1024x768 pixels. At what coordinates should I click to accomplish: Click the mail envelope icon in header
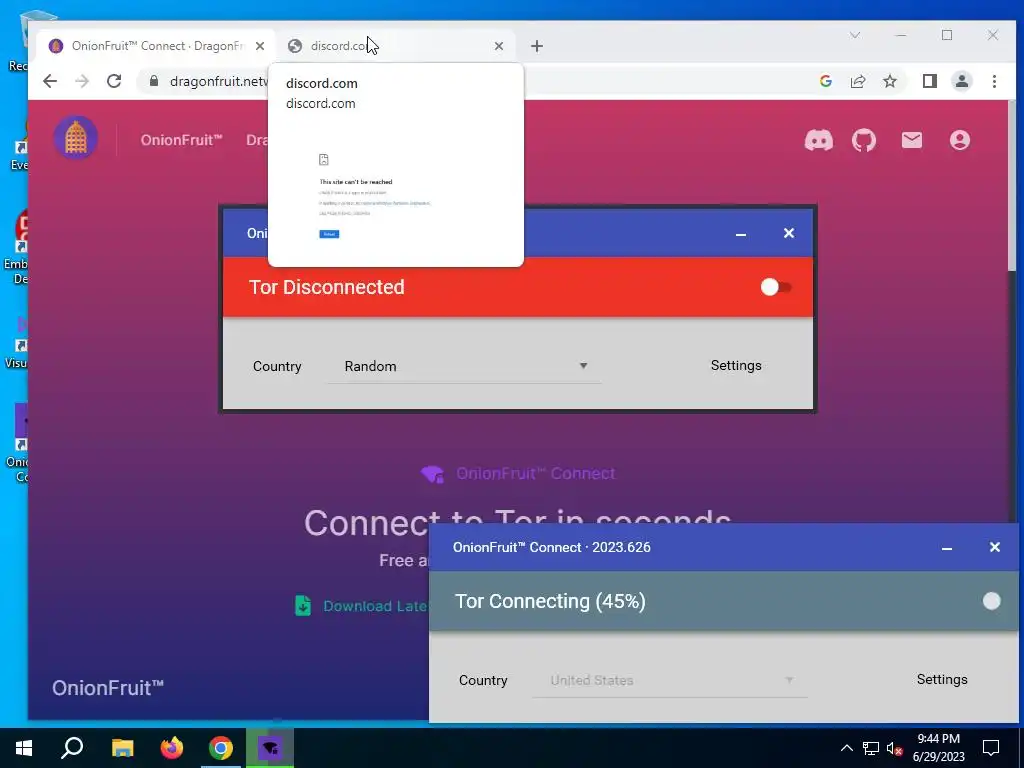point(912,140)
